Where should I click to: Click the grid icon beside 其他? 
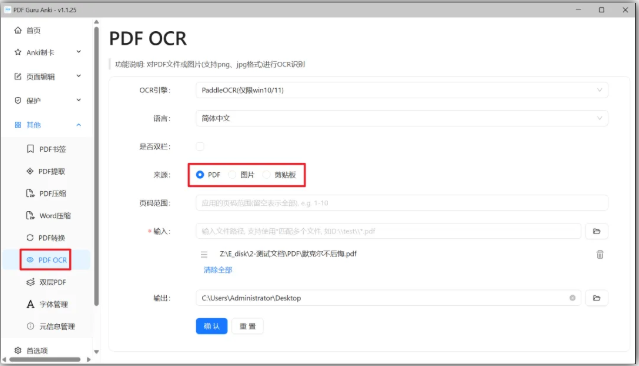[x=18, y=125]
